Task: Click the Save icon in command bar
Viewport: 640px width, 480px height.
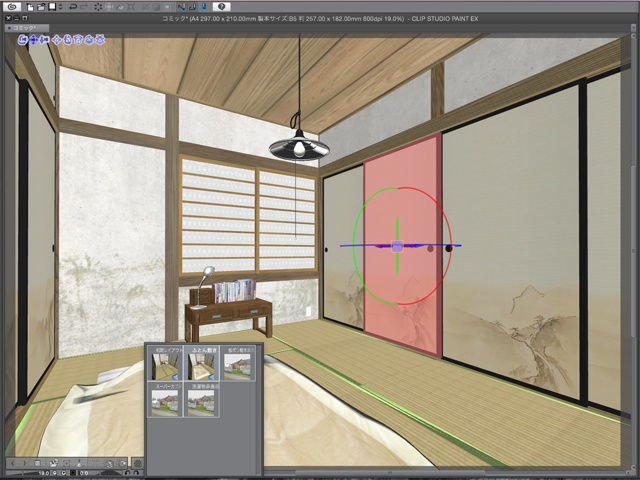Action: click(x=52, y=7)
